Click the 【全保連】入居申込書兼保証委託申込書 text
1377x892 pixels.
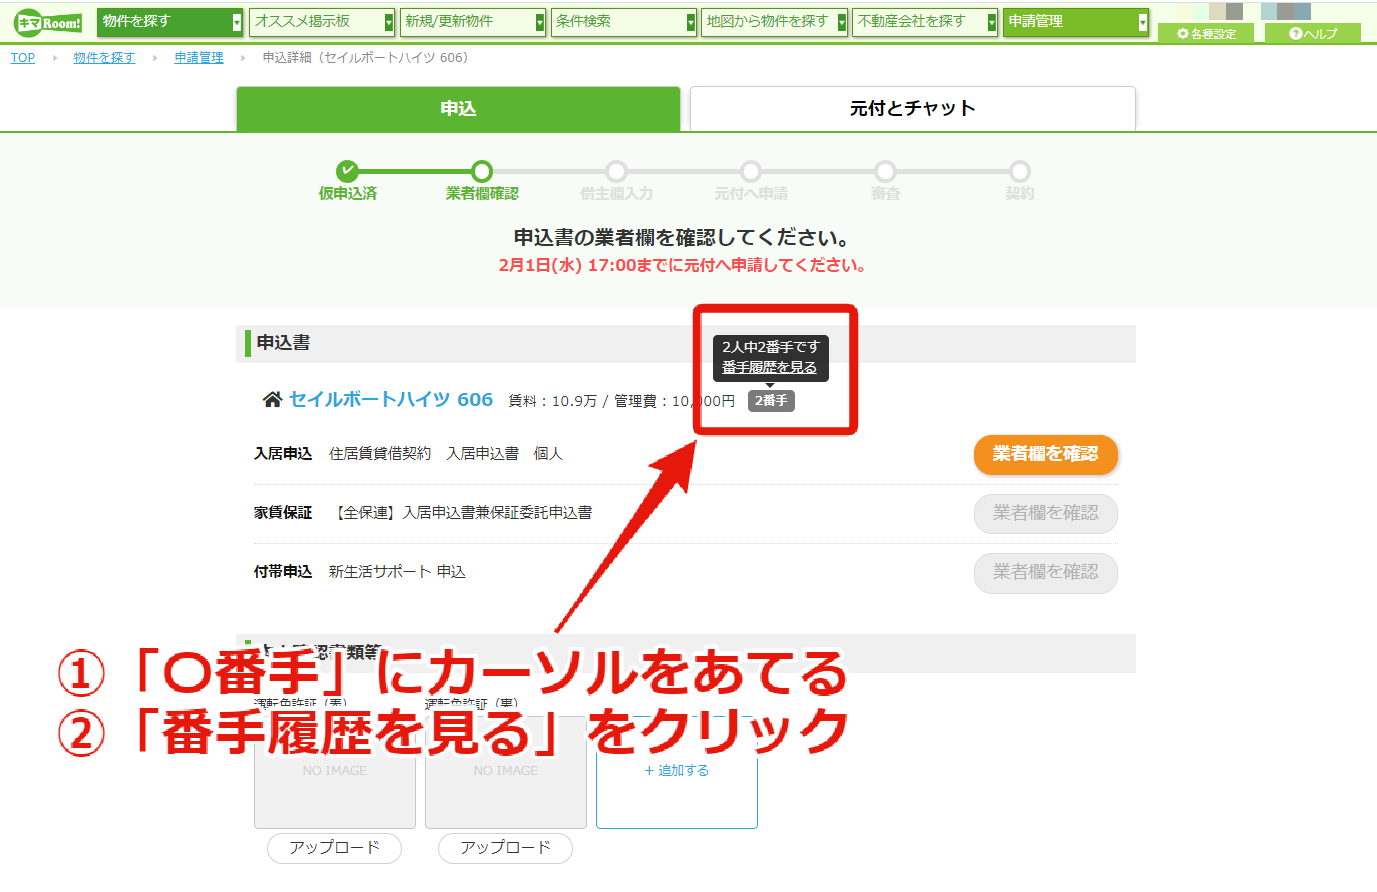463,513
